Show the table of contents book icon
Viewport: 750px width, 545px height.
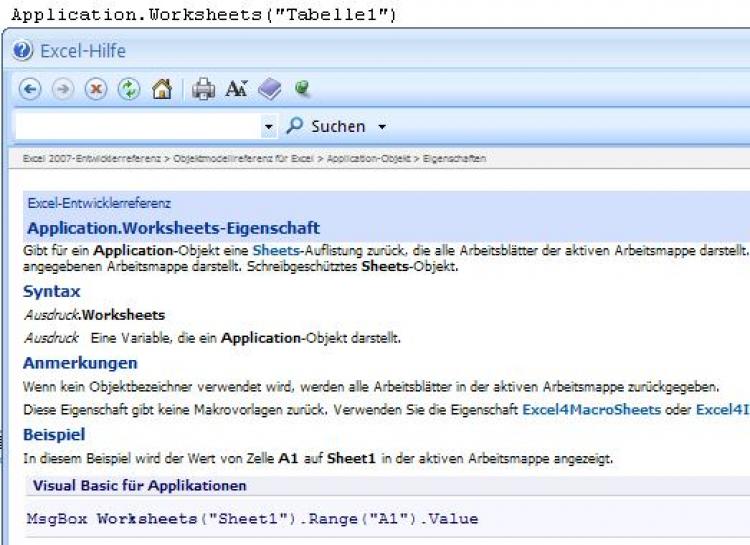270,89
